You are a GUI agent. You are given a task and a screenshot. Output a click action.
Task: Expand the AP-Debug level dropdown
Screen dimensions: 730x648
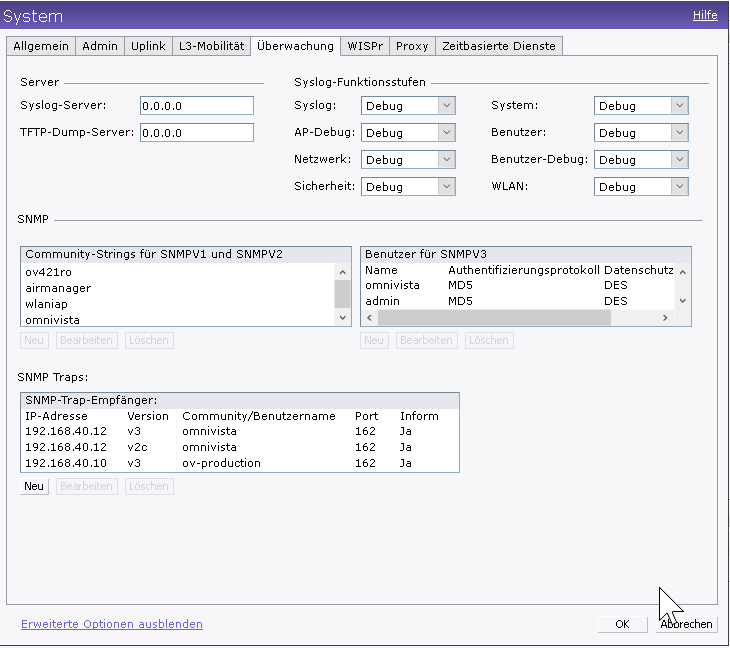pyautogui.click(x=408, y=133)
